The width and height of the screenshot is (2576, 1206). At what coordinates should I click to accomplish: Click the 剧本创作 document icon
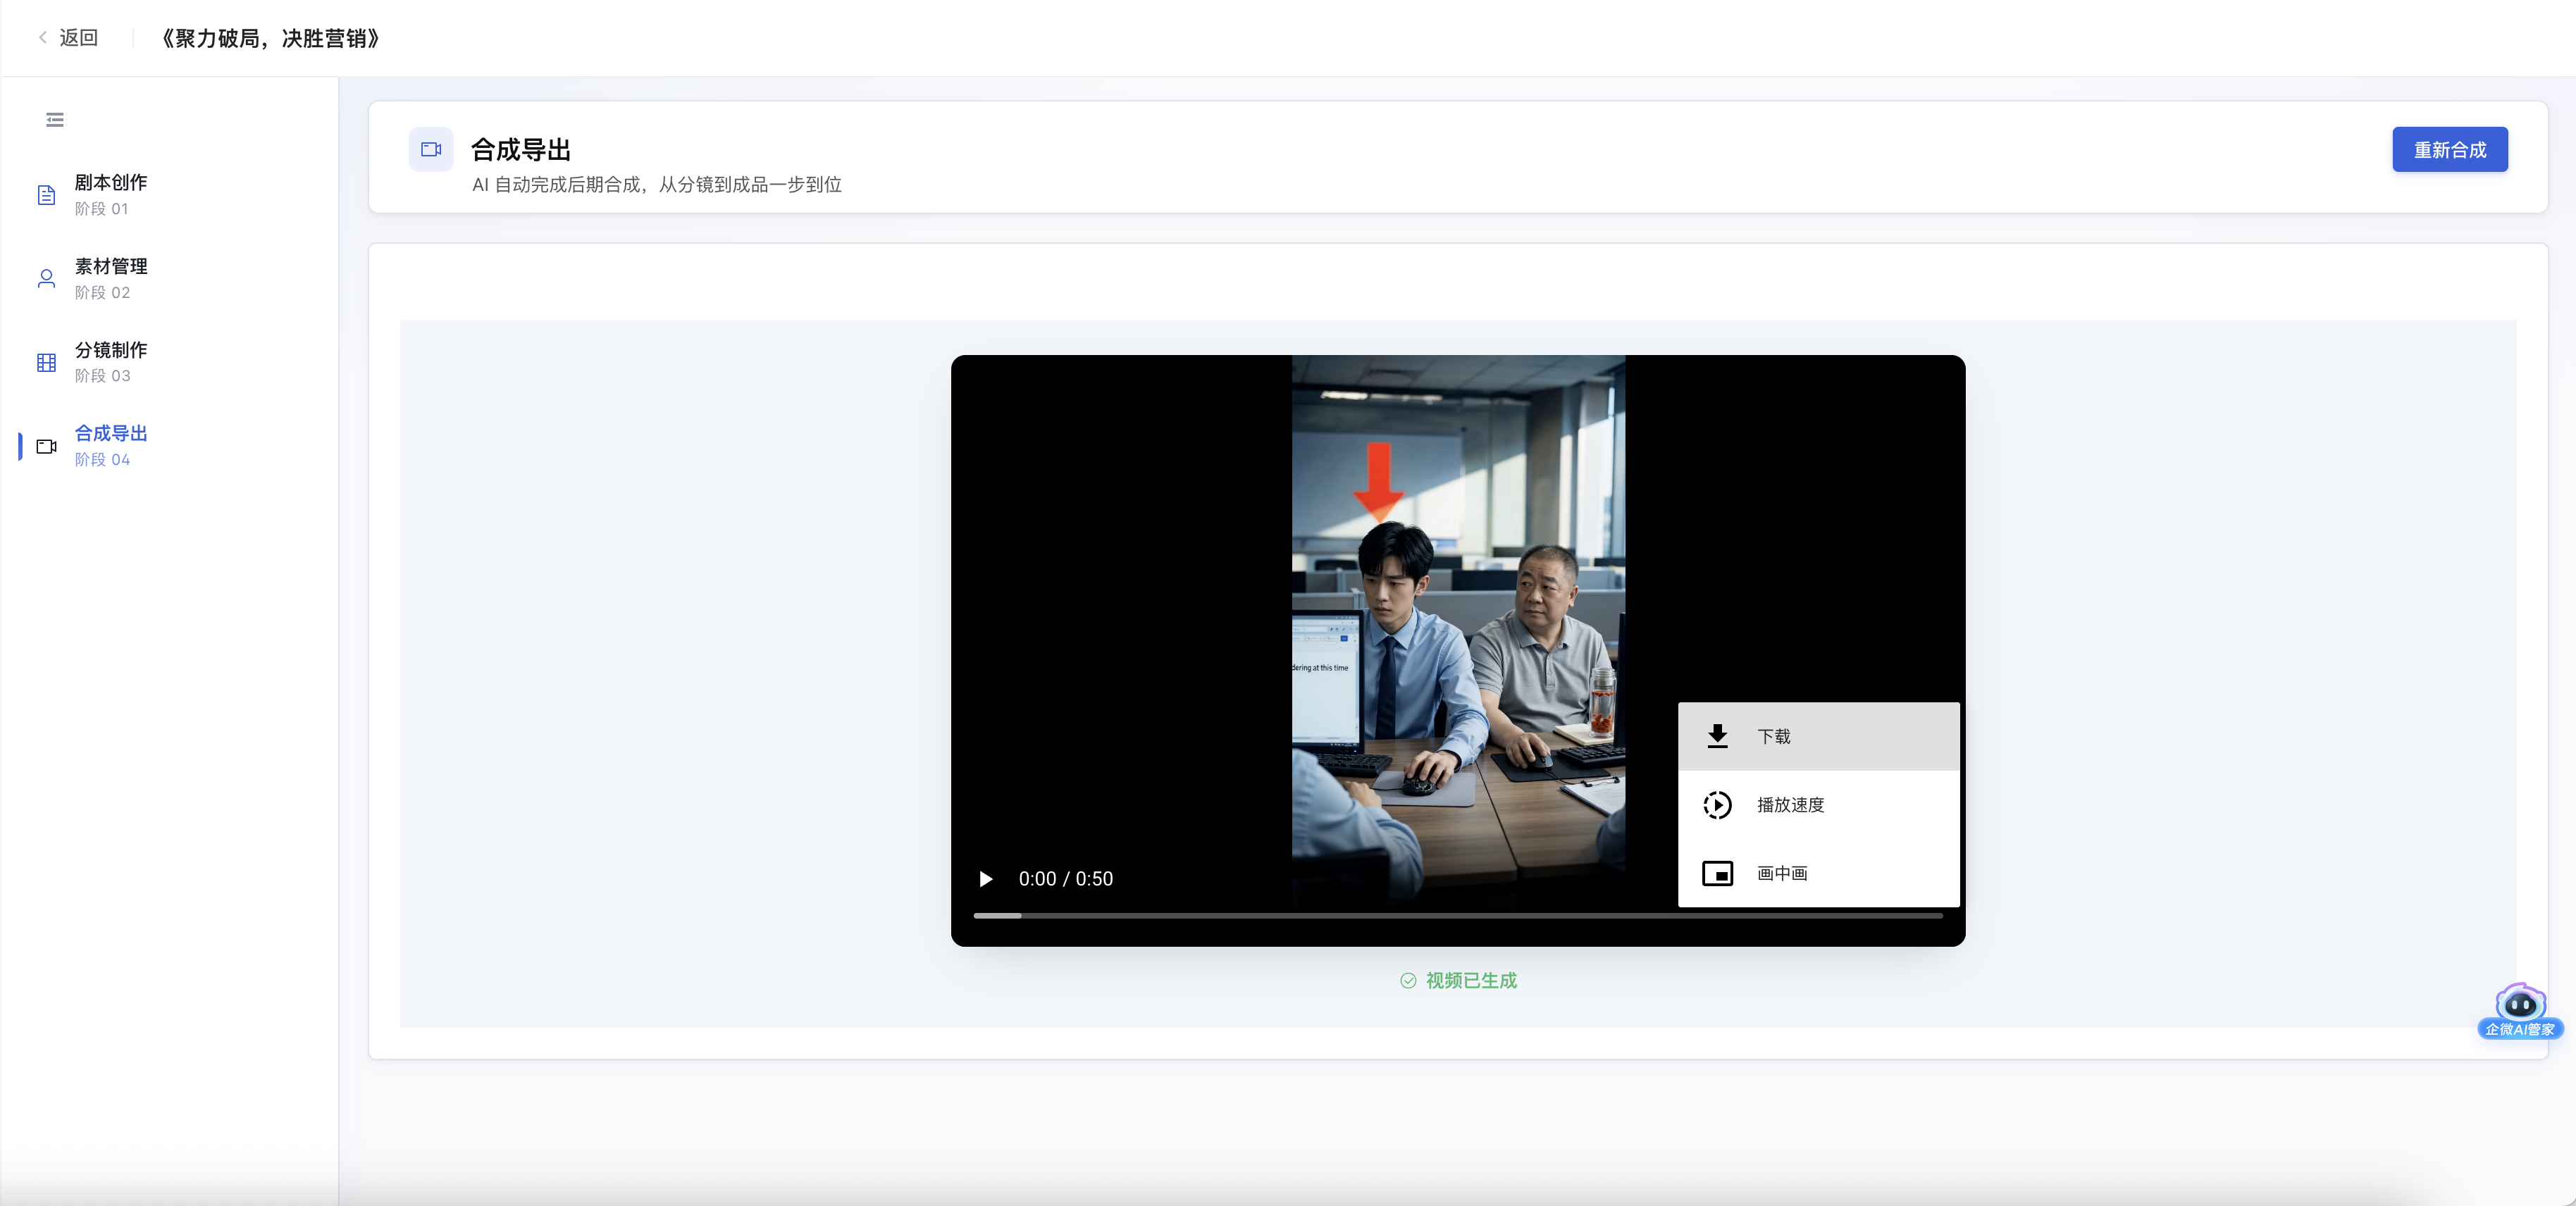46,195
